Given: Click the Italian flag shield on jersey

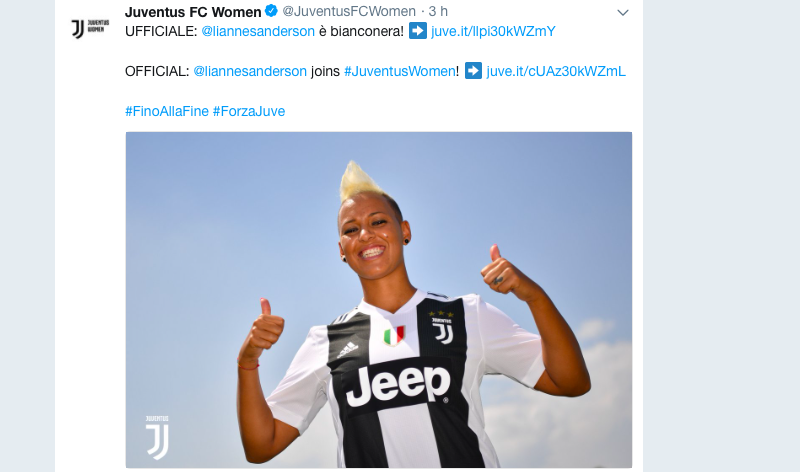Looking at the screenshot, I should coord(394,335).
